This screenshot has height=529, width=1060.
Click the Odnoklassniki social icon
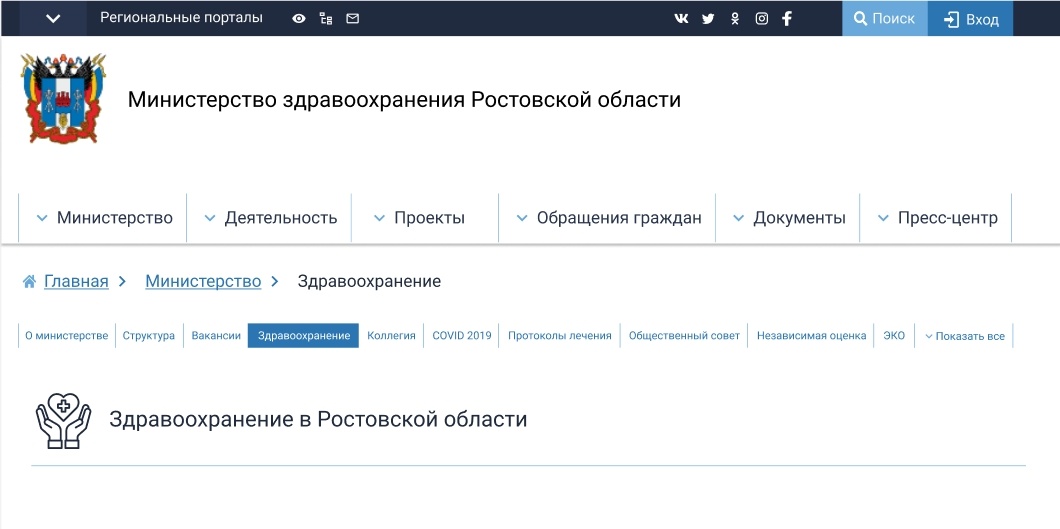pos(735,18)
